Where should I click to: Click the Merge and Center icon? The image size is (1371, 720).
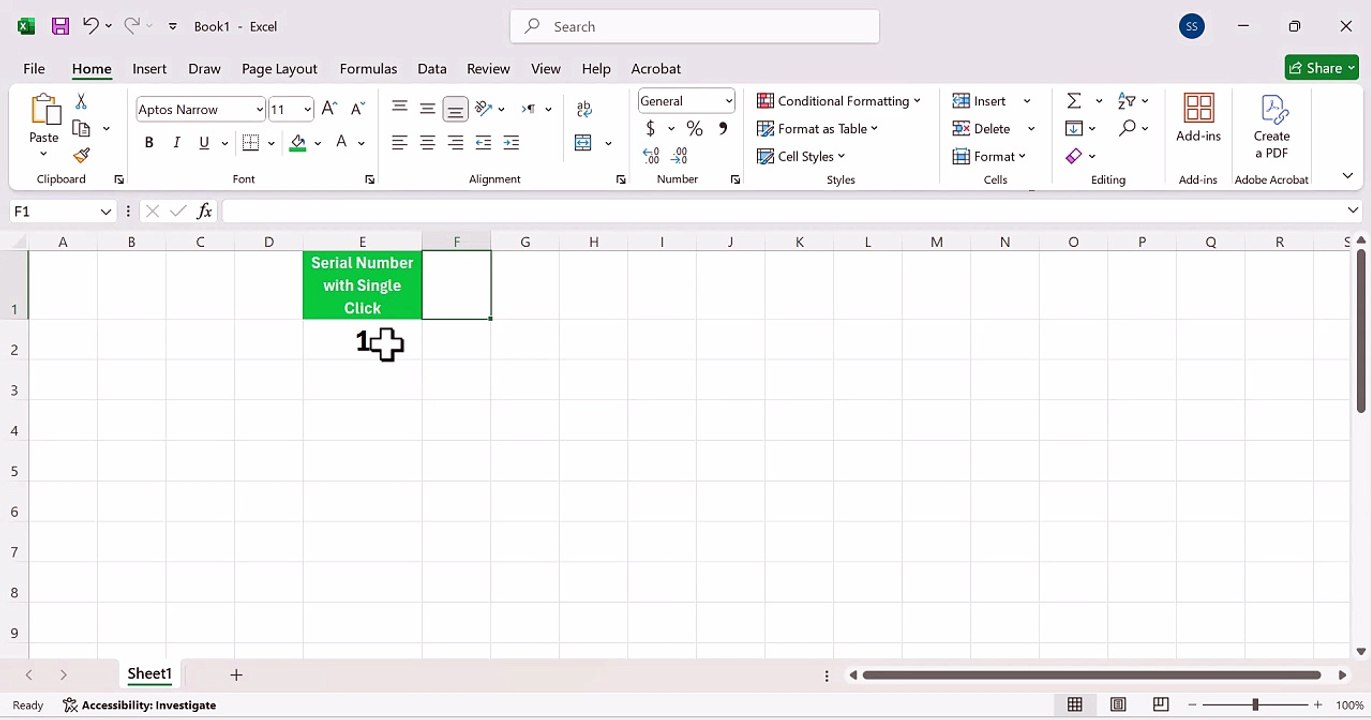tap(583, 143)
